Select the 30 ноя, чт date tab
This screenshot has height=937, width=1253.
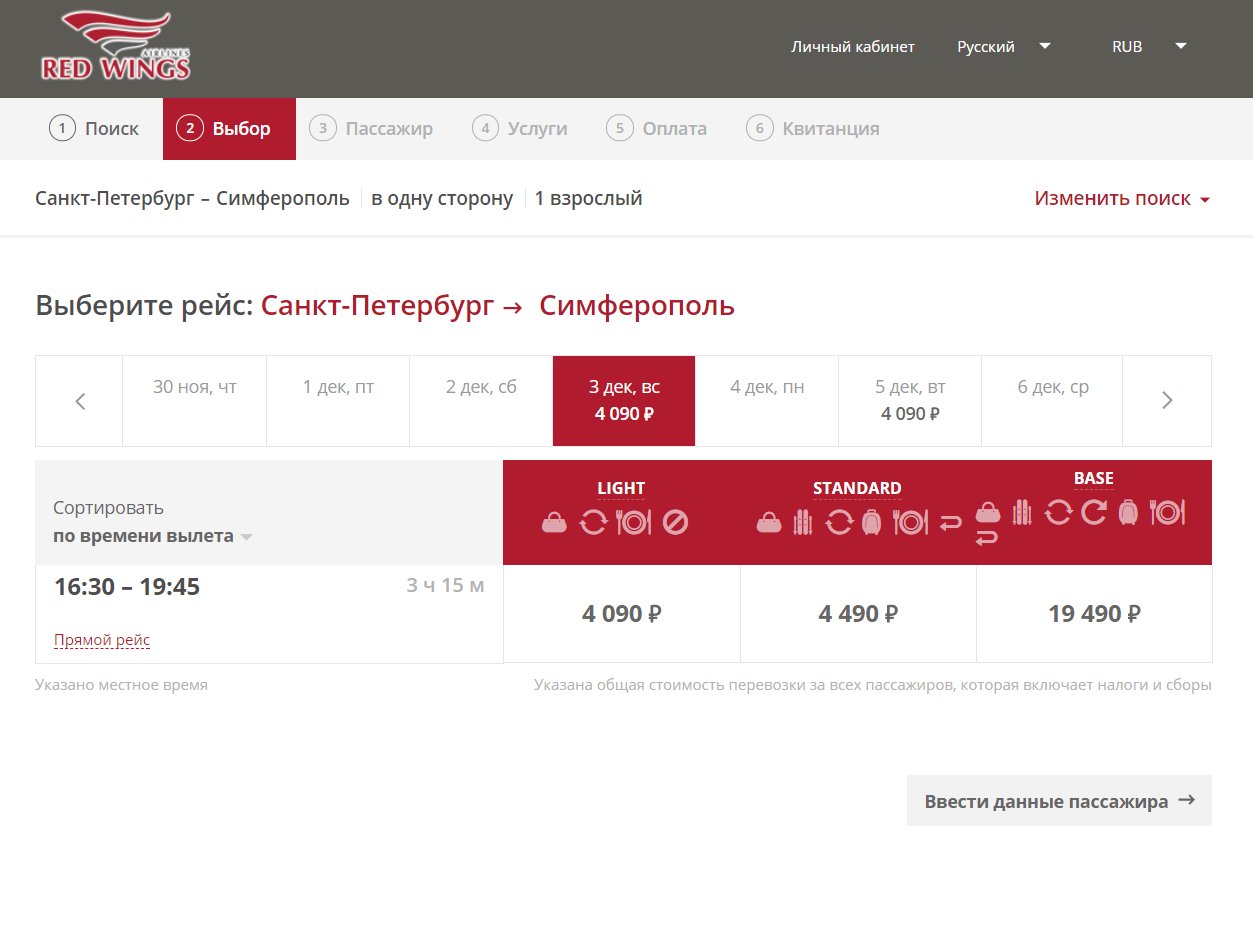point(195,401)
